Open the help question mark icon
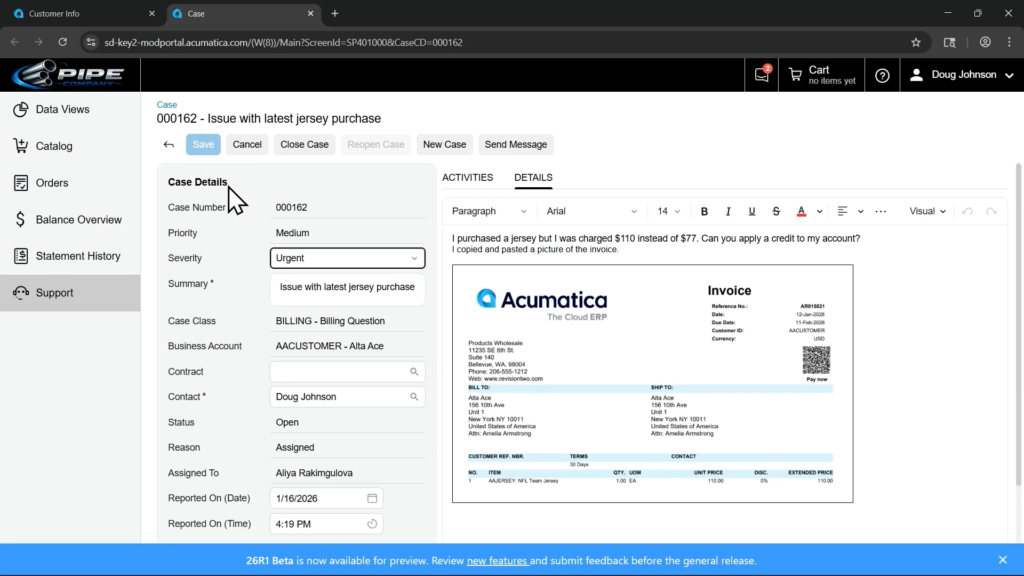The image size is (1024, 576). point(882,75)
